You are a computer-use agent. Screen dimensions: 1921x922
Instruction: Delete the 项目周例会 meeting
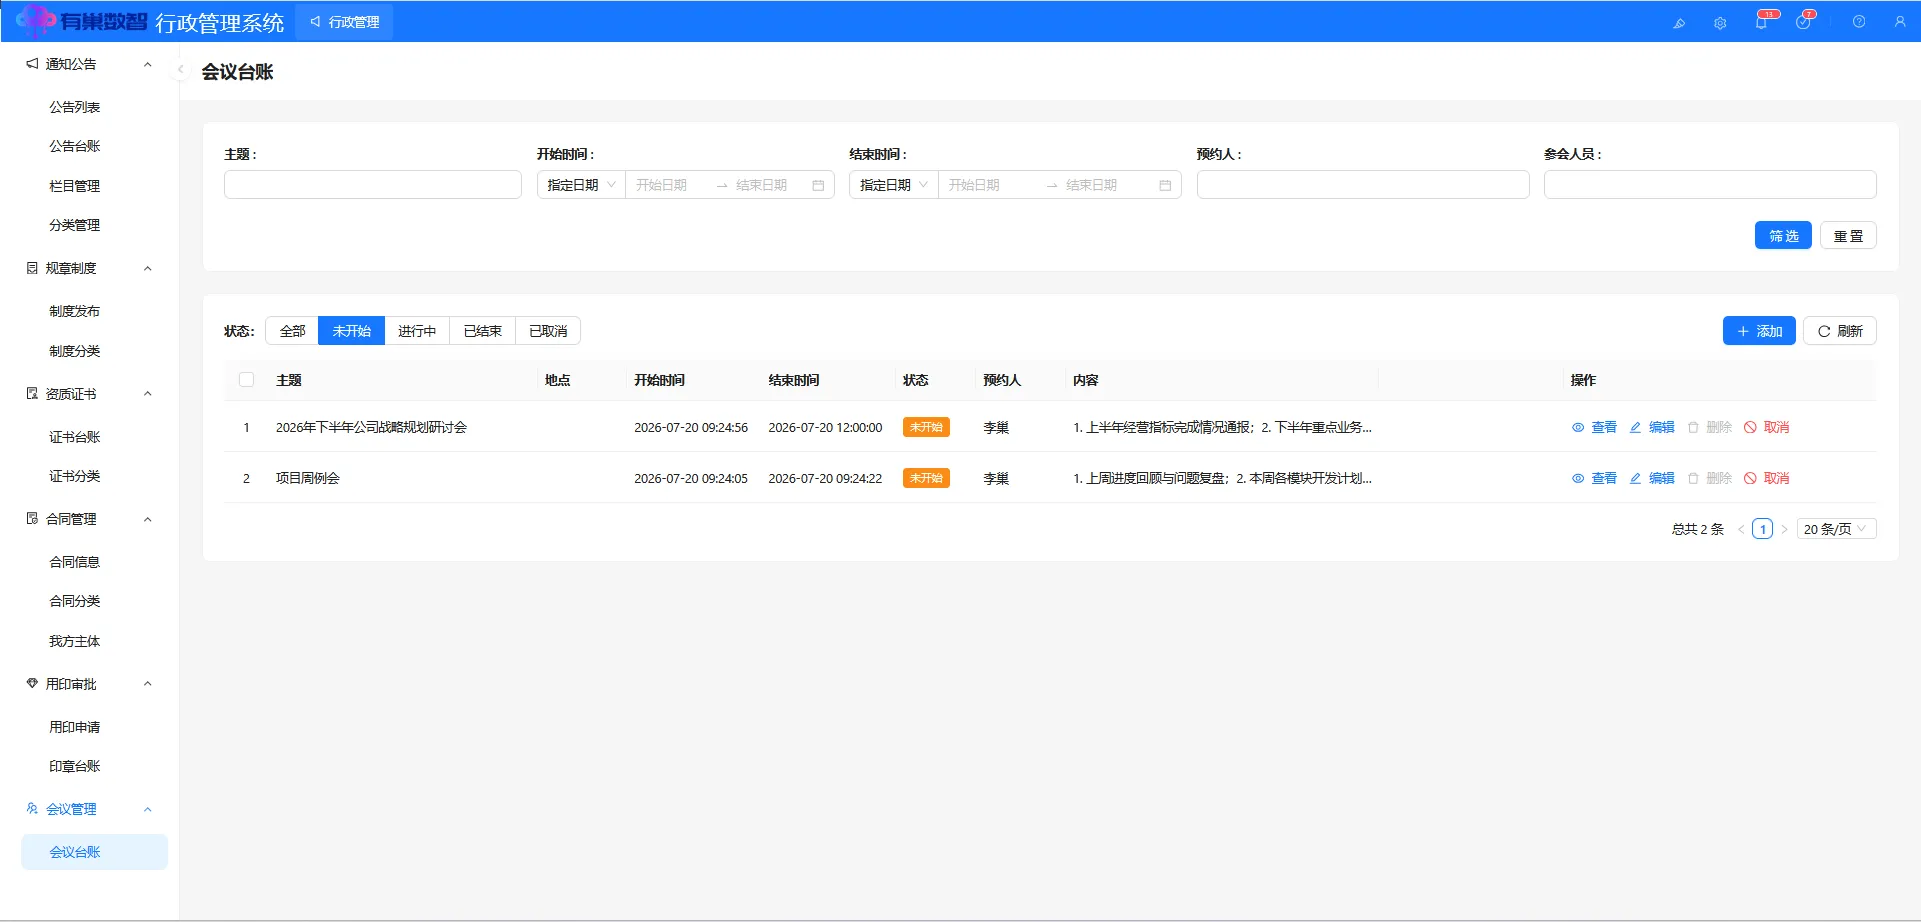[x=1710, y=478]
